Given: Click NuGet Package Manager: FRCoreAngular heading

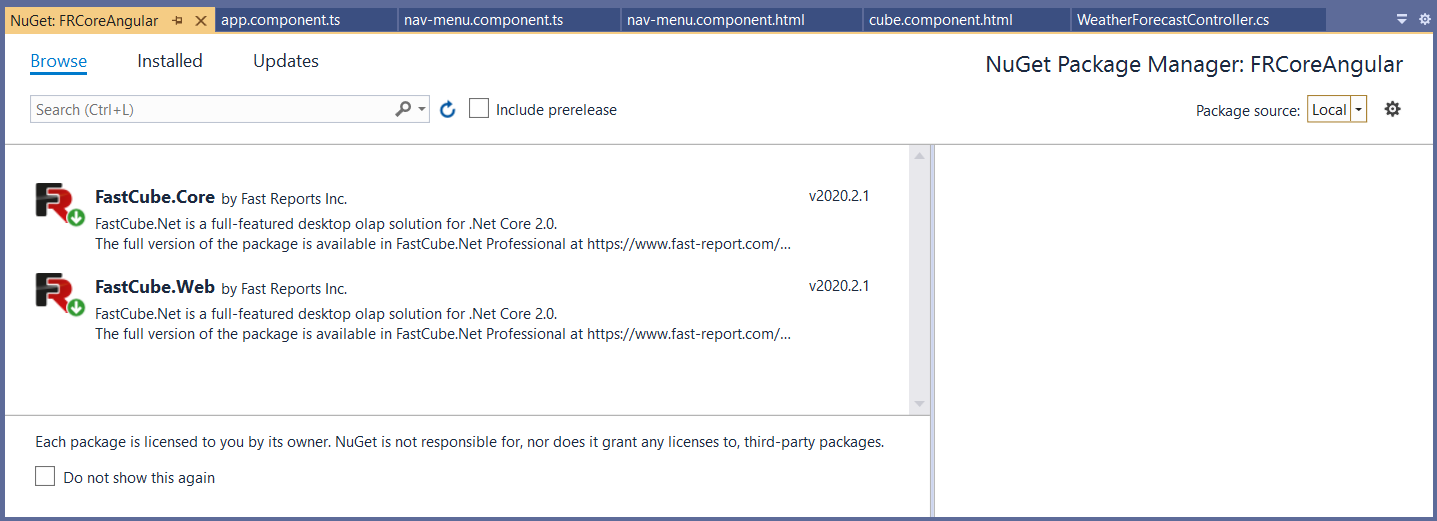Looking at the screenshot, I should pos(1194,65).
